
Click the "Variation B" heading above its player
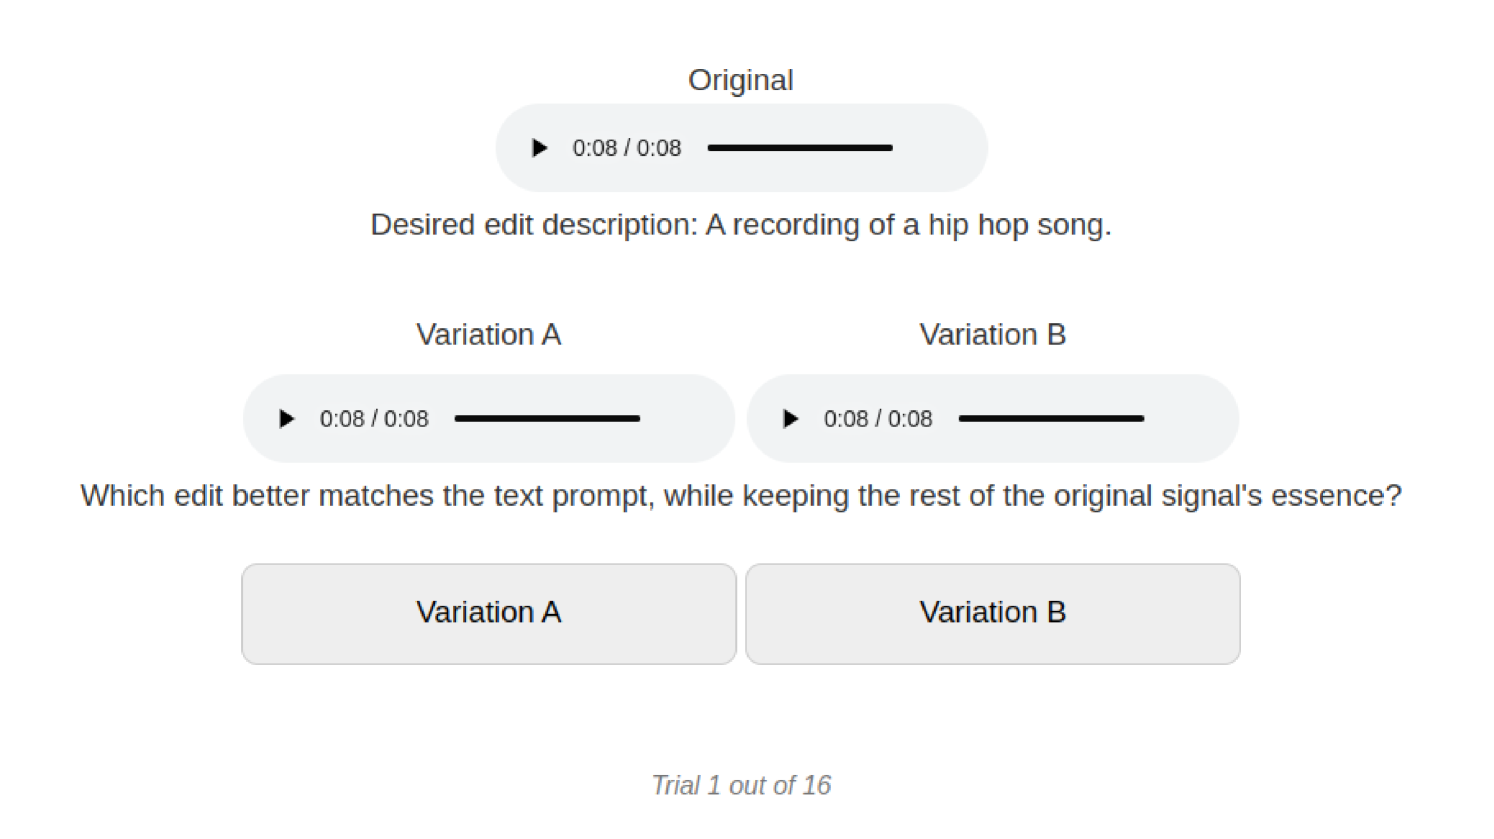[993, 334]
